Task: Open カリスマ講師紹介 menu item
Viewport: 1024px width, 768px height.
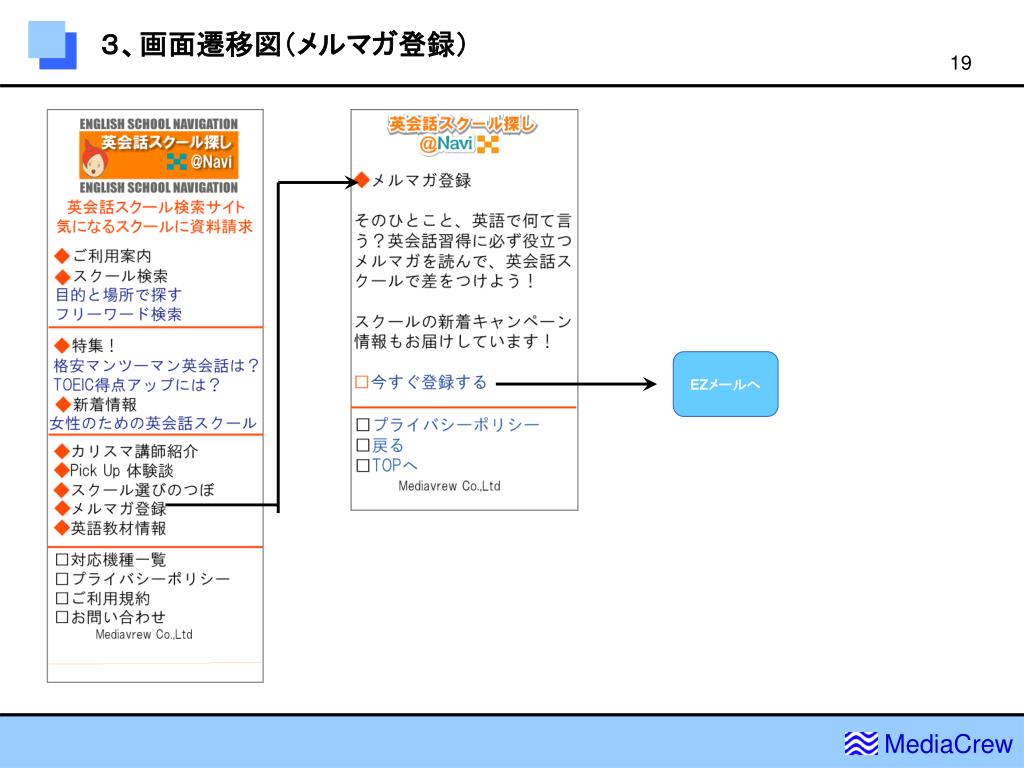Action: point(126,451)
